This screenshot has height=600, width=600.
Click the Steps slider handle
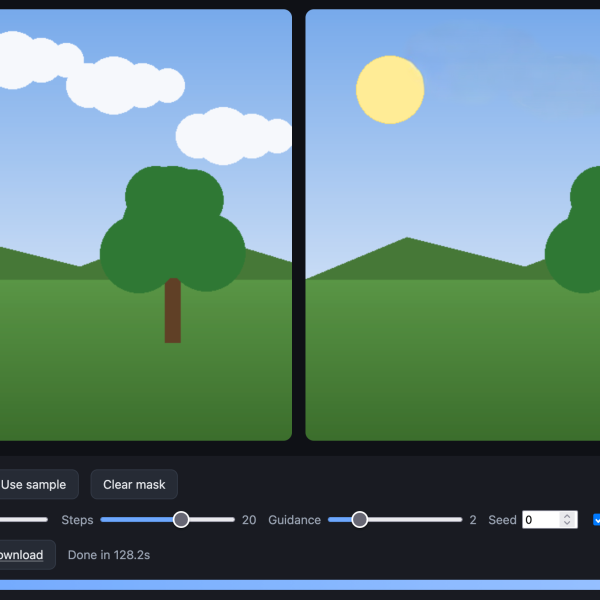pyautogui.click(x=181, y=520)
